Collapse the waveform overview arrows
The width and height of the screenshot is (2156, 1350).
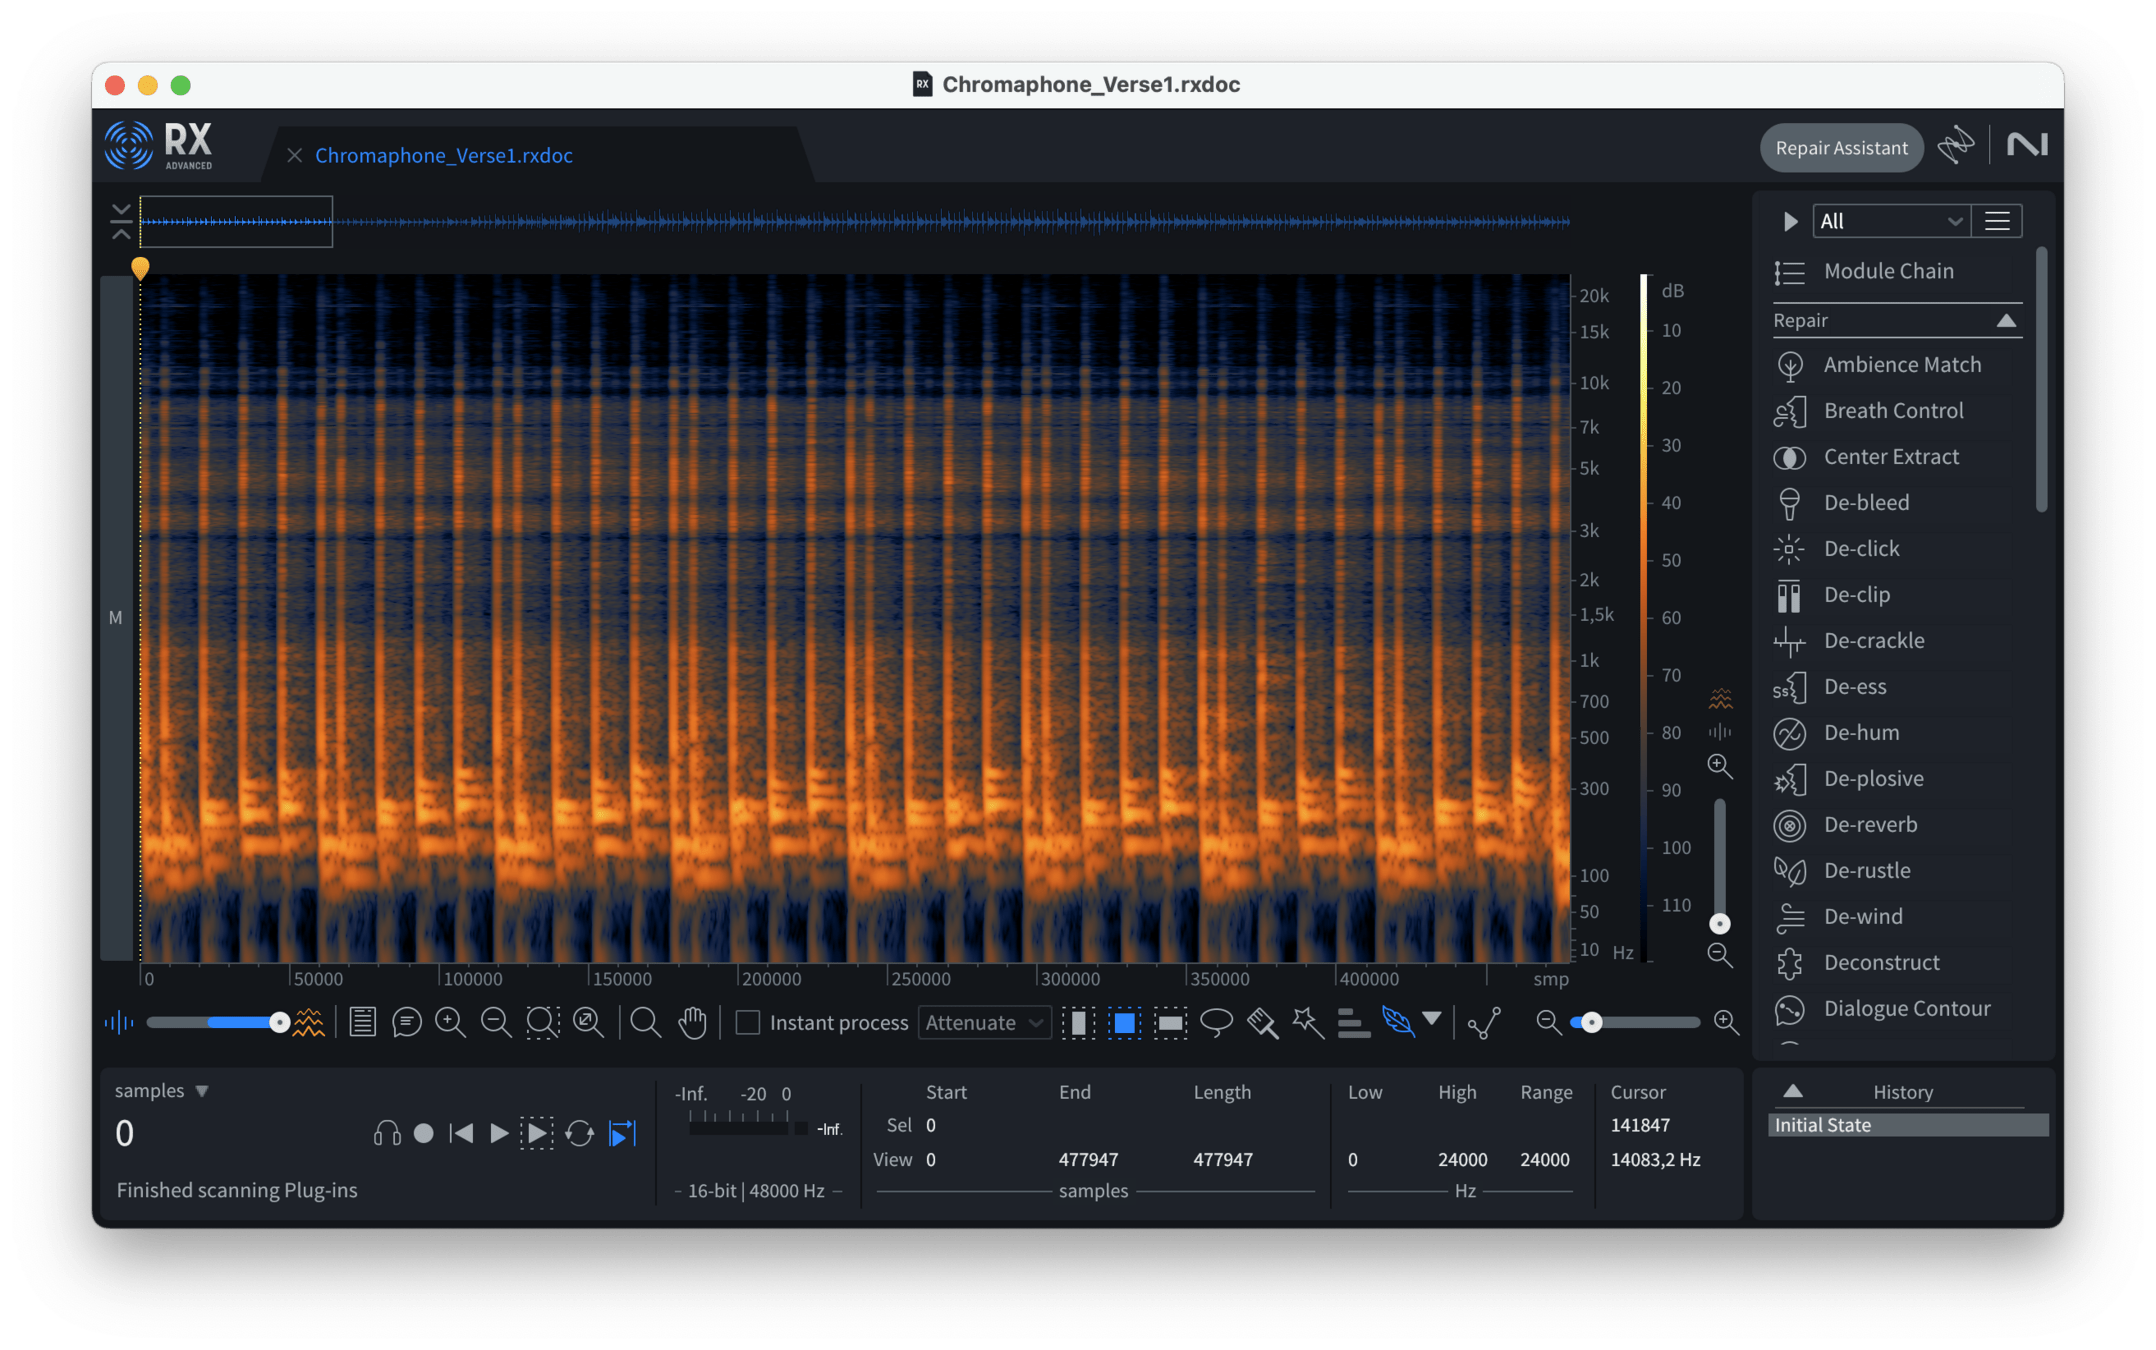pyautogui.click(x=121, y=222)
